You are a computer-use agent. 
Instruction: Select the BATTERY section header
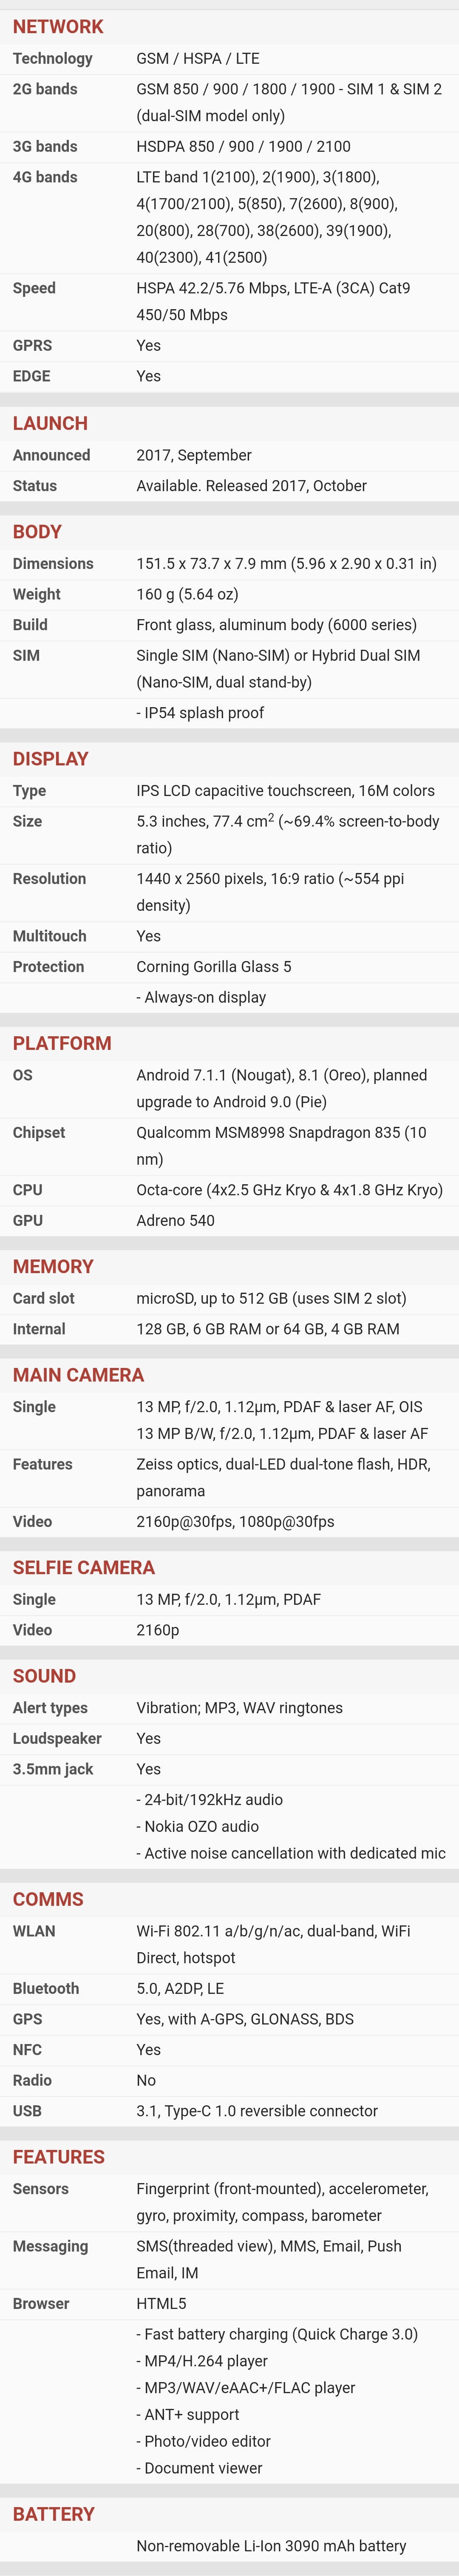pos(53,2514)
